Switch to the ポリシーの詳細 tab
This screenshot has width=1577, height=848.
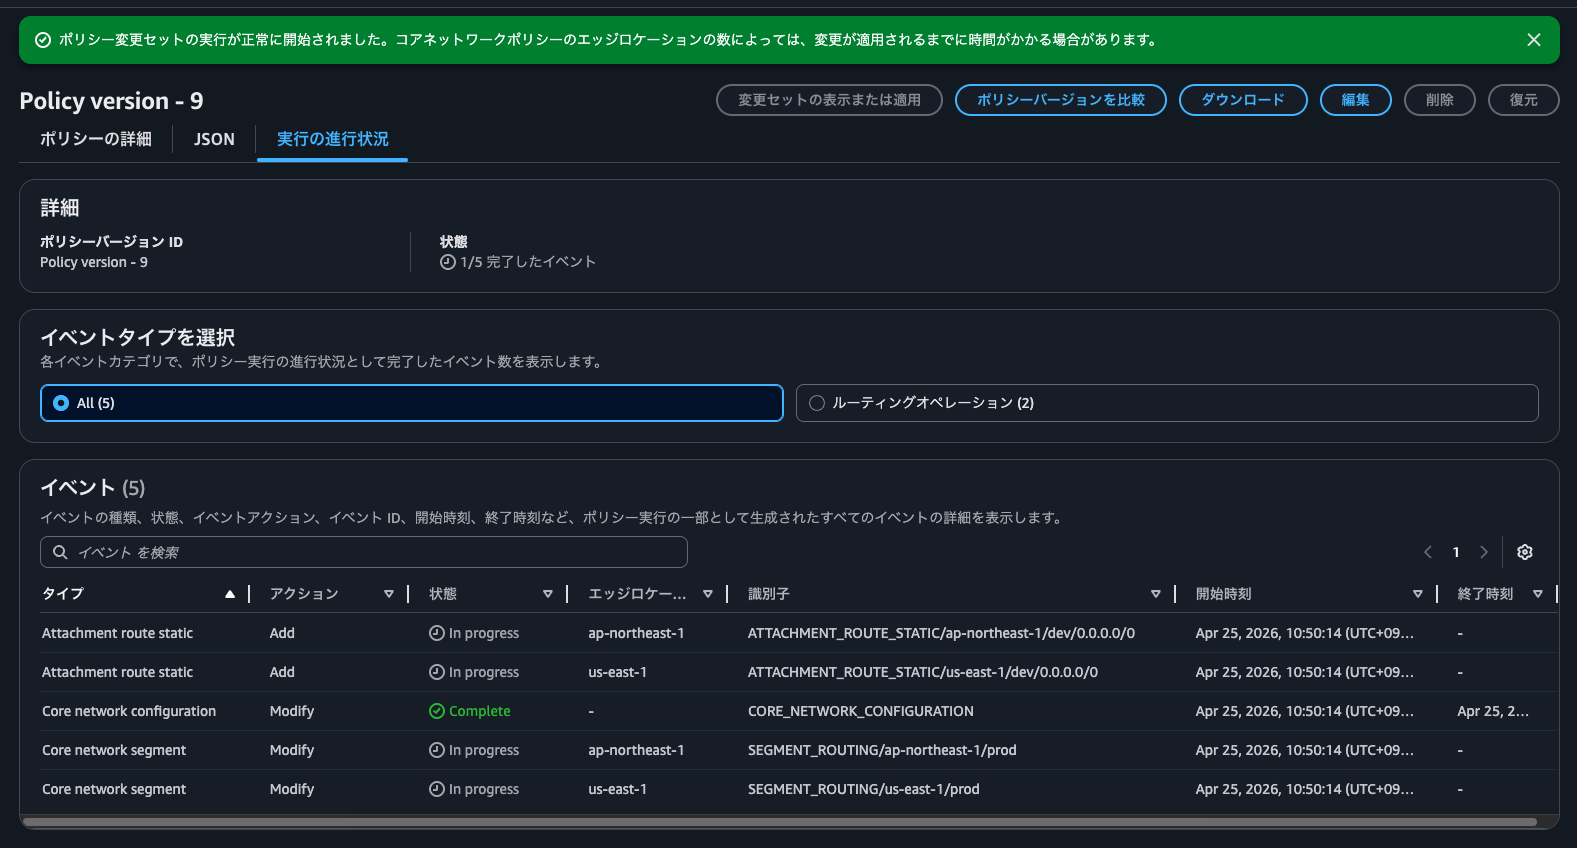[x=96, y=139]
